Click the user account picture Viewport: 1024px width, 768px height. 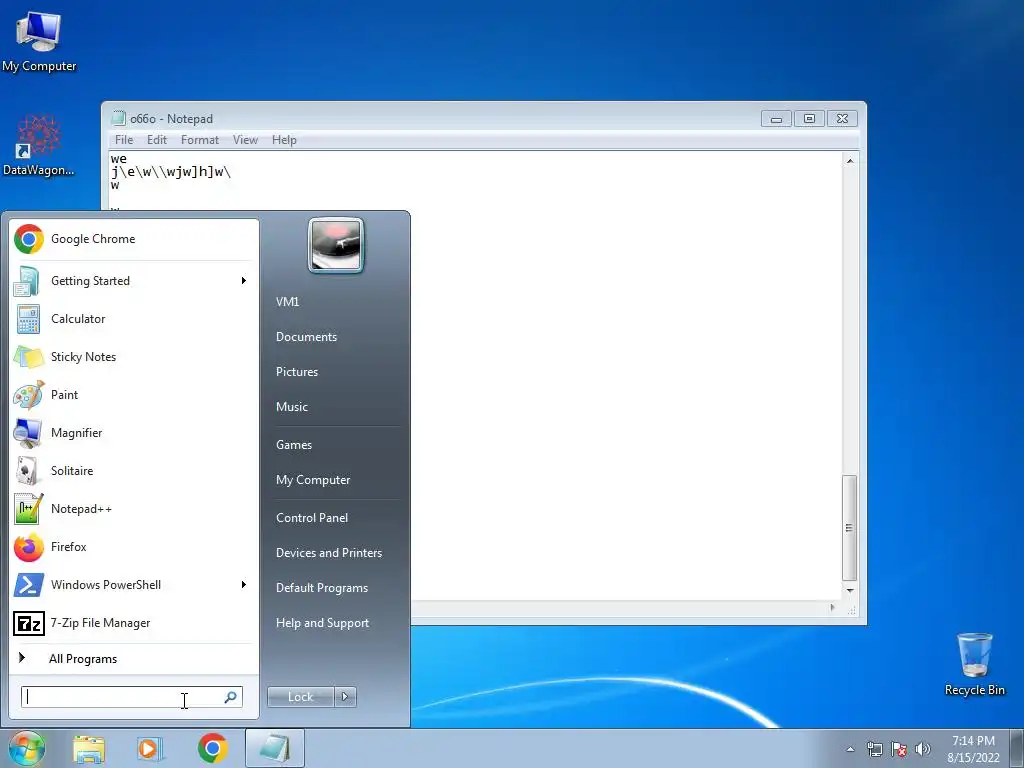point(336,245)
